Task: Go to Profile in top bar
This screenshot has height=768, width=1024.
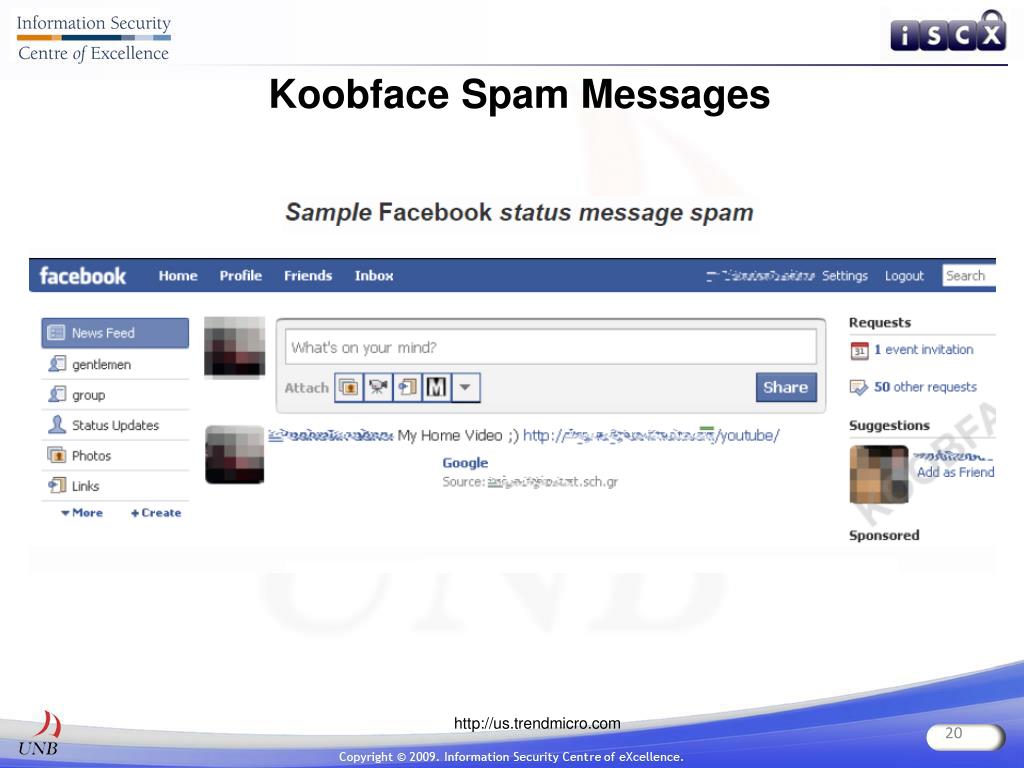Action: [x=240, y=276]
